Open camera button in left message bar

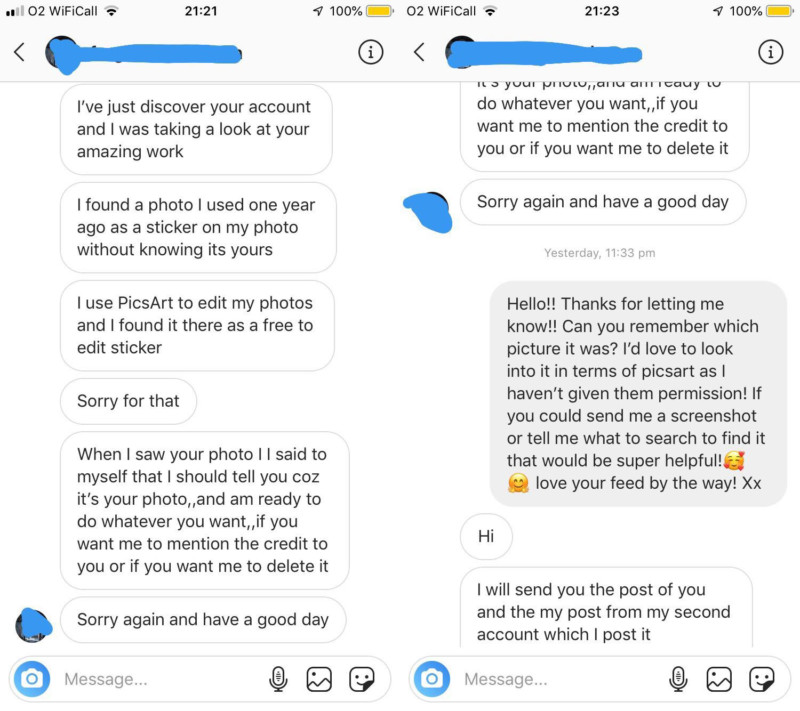32,679
